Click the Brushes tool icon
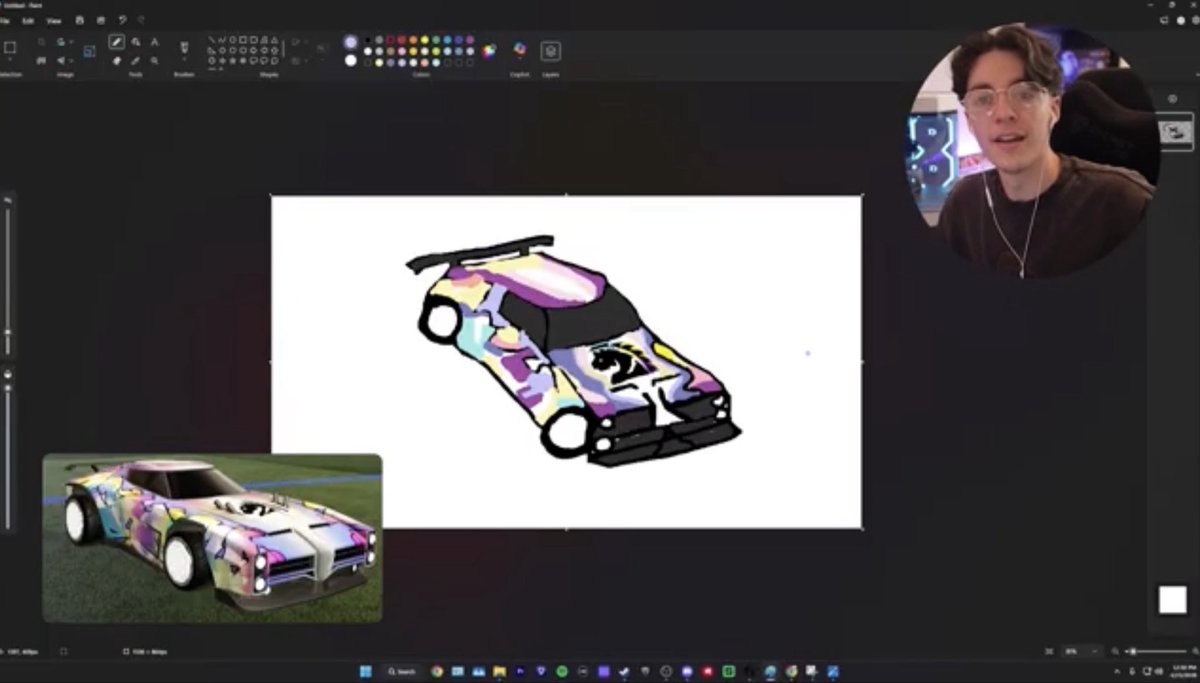 pyautogui.click(x=184, y=47)
